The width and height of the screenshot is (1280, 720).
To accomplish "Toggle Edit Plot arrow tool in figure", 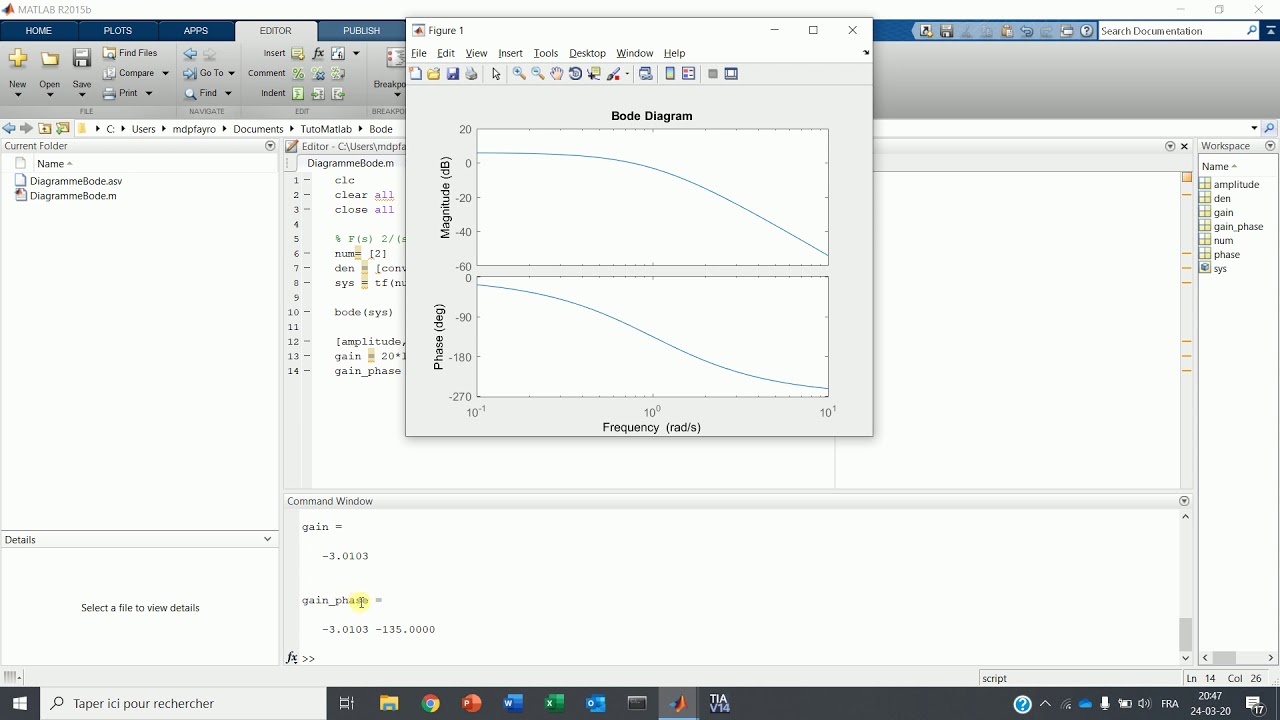I will click(496, 74).
